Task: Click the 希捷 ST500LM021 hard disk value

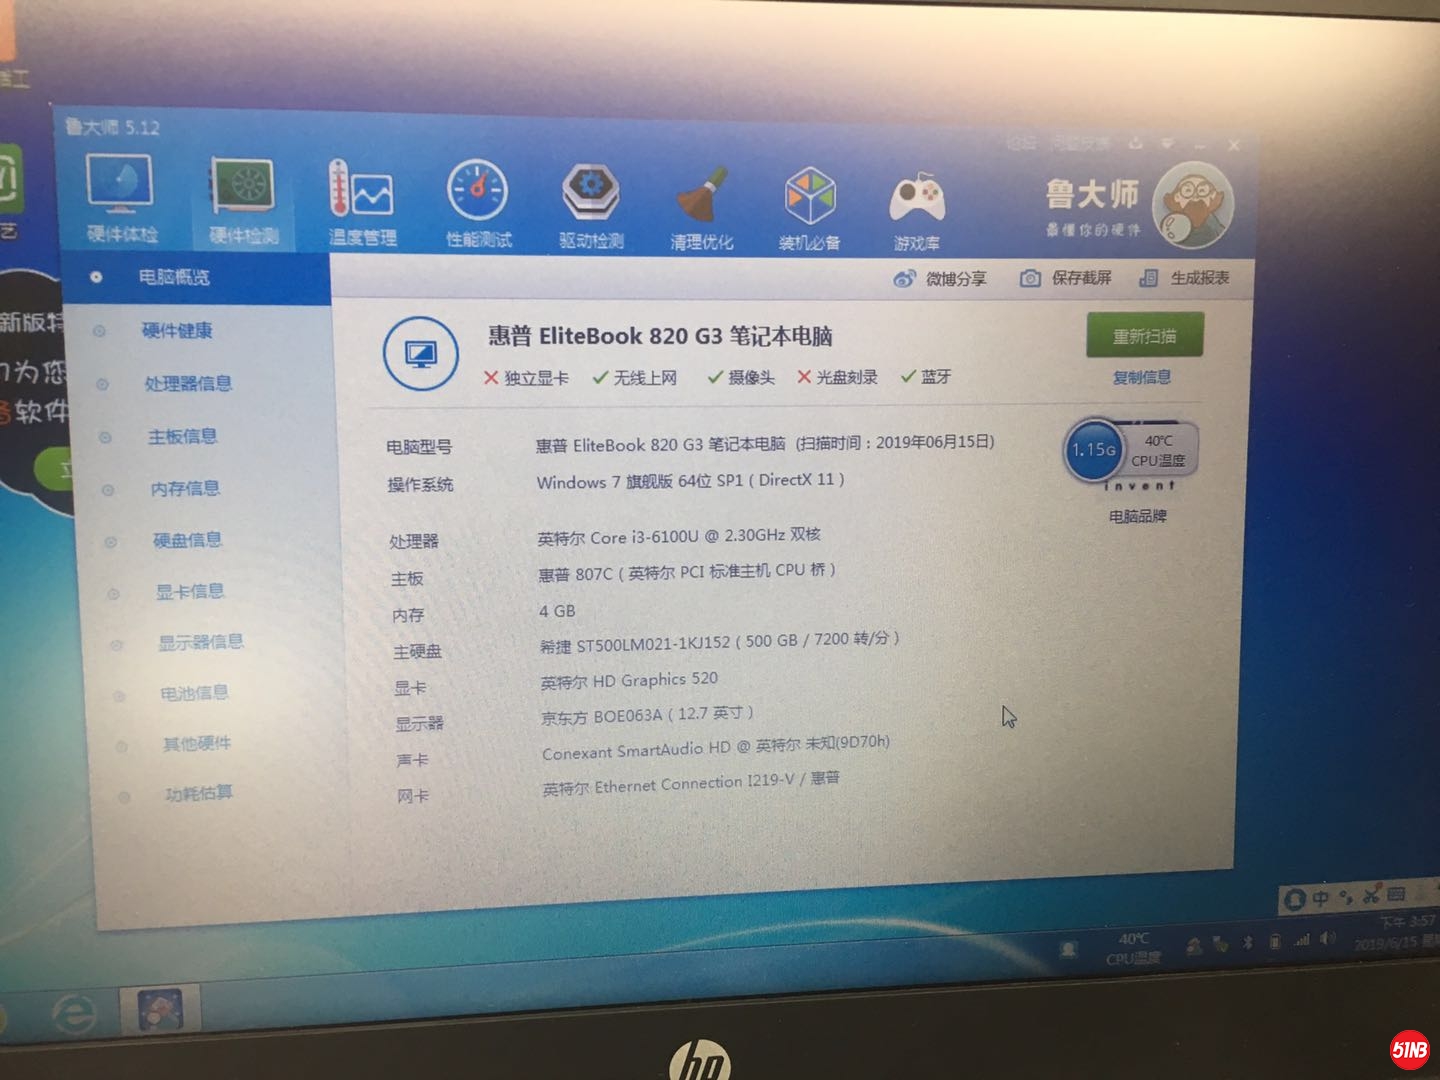Action: pos(720,642)
